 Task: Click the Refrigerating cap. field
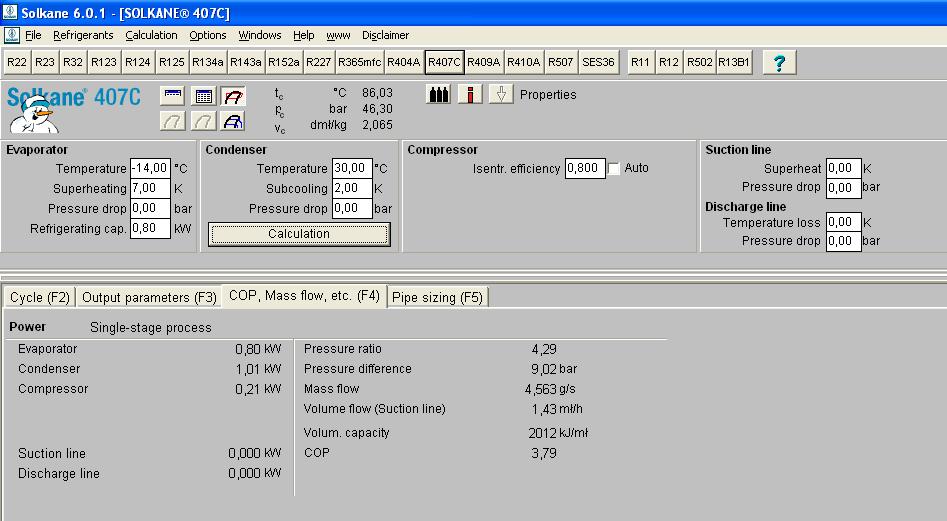(x=150, y=228)
